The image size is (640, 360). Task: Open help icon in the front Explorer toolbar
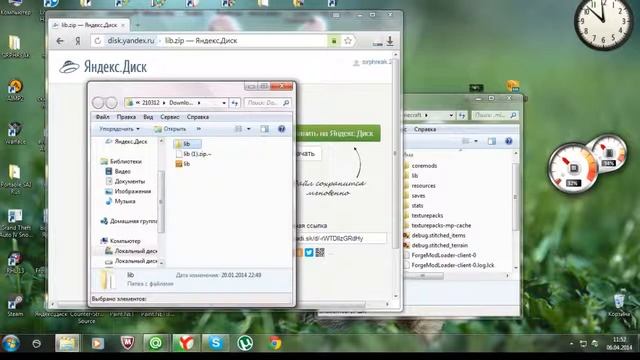pyautogui.click(x=281, y=129)
